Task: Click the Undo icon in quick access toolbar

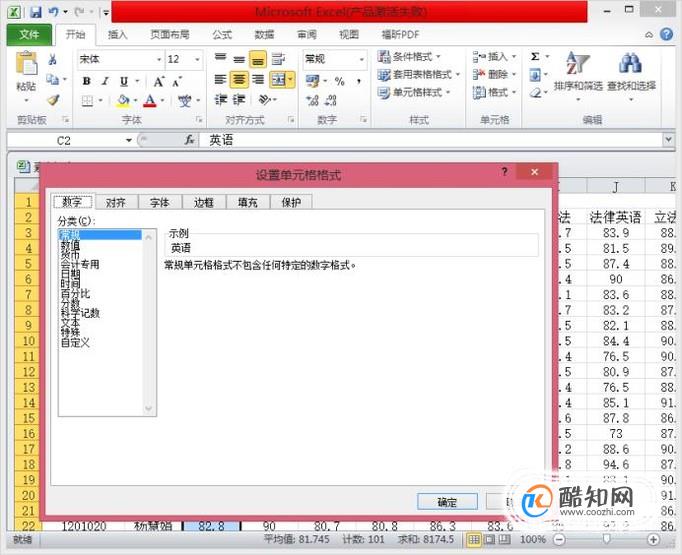Action: (53, 11)
